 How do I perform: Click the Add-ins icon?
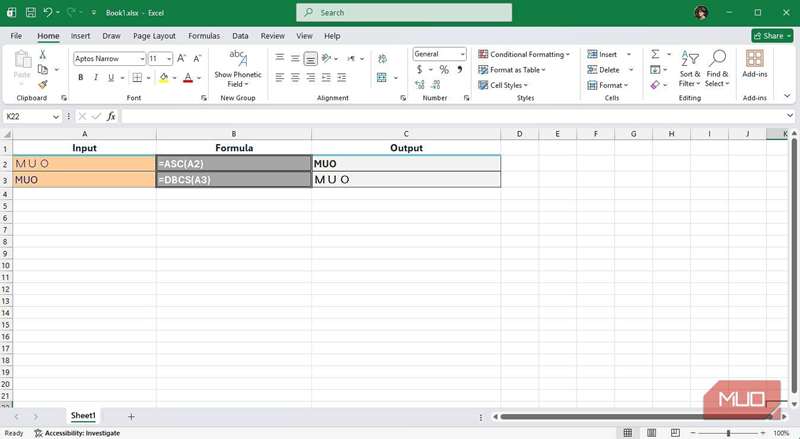[754, 66]
